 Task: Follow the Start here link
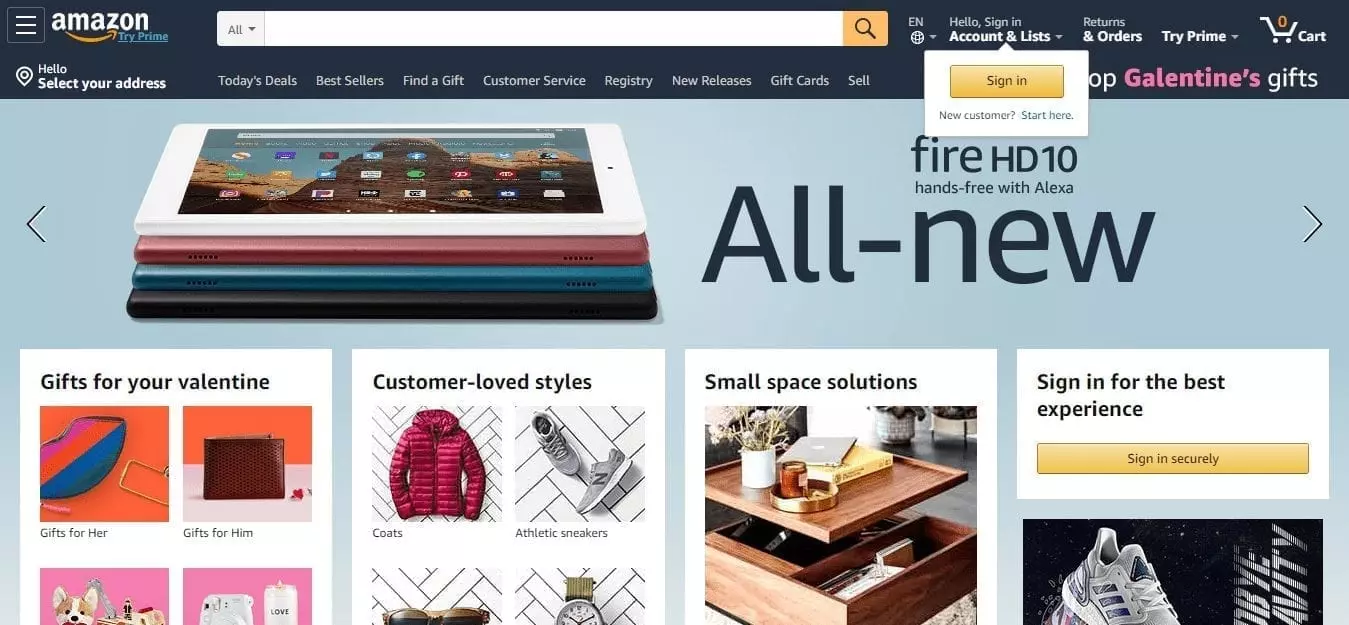(1047, 115)
